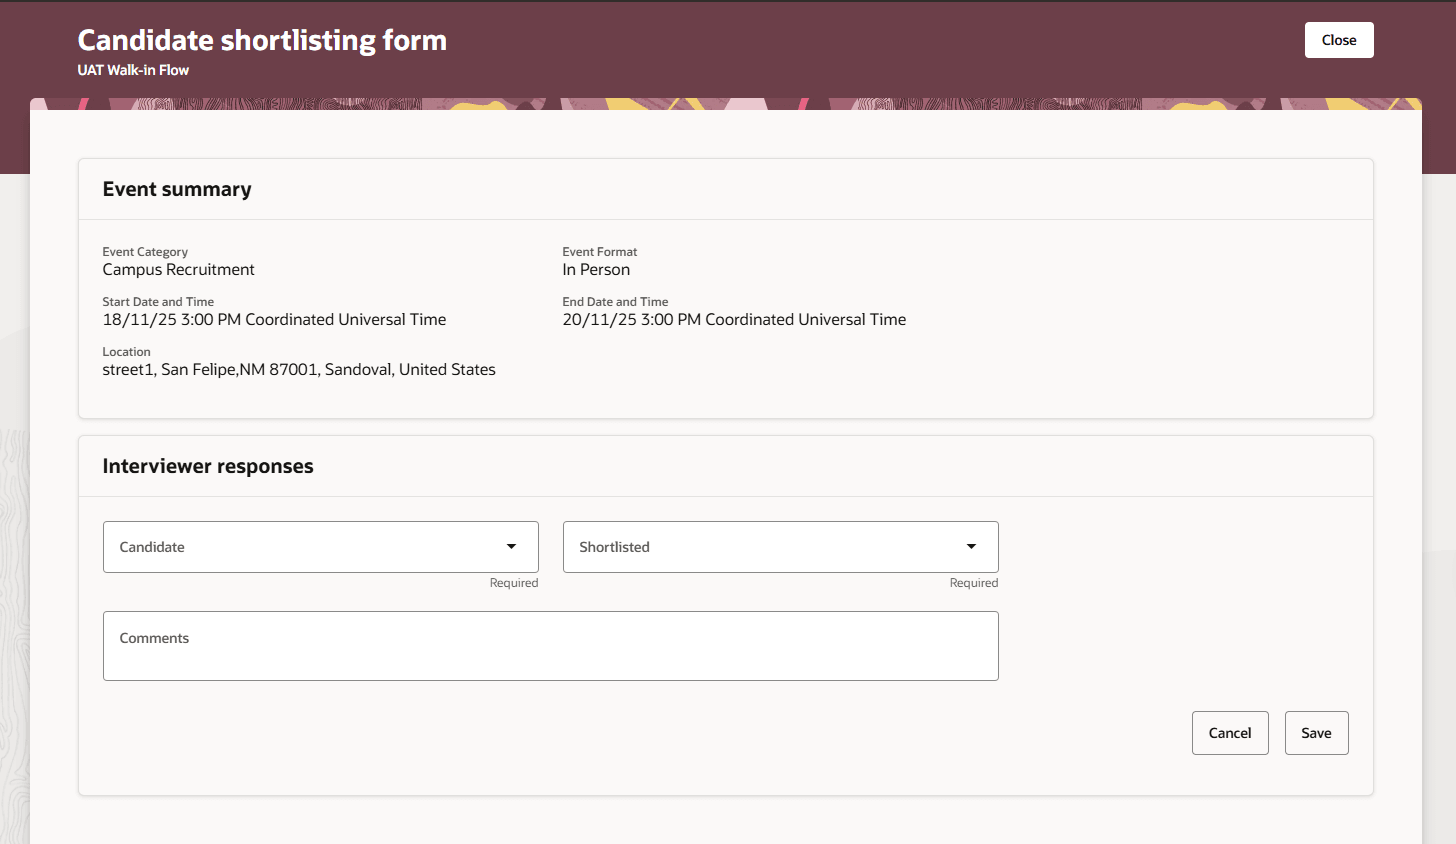Screen dimensions: 1456x844
Task: Click the In Person event format text
Action: pos(596,269)
